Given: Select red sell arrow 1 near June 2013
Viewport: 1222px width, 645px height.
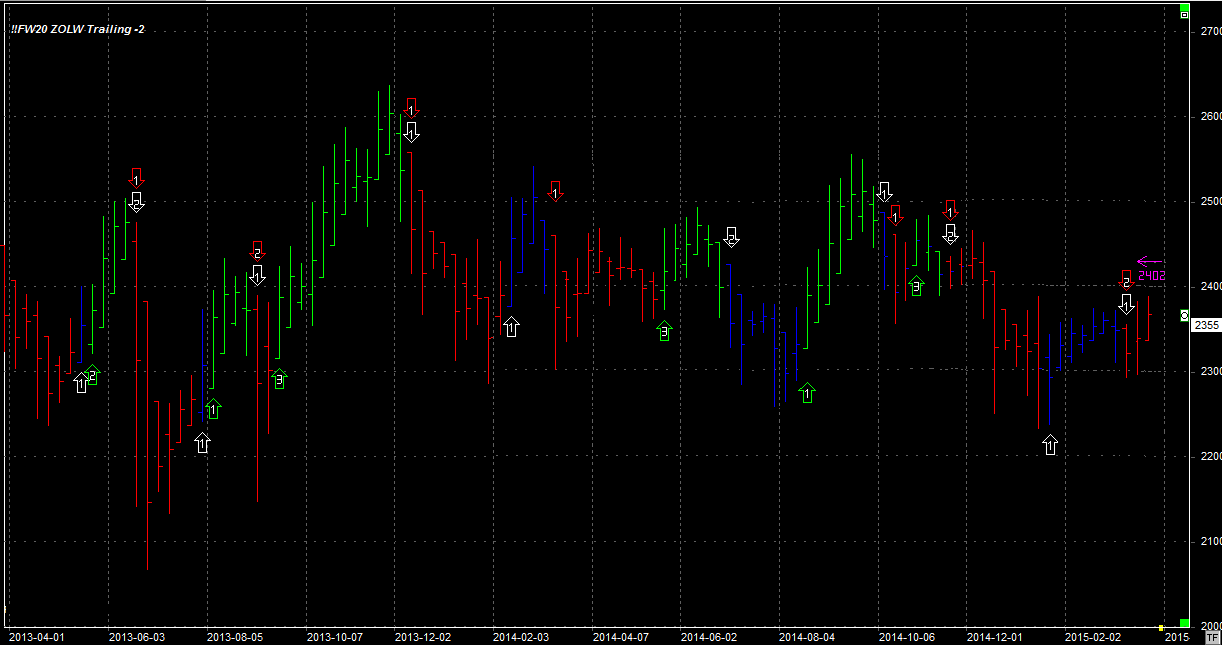Looking at the screenshot, I should [x=136, y=178].
